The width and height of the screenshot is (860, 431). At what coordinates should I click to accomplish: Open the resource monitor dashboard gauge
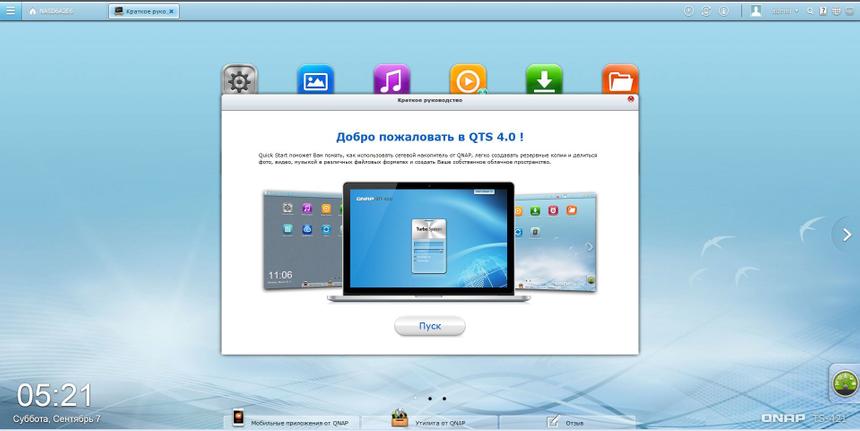pyautogui.click(x=845, y=383)
